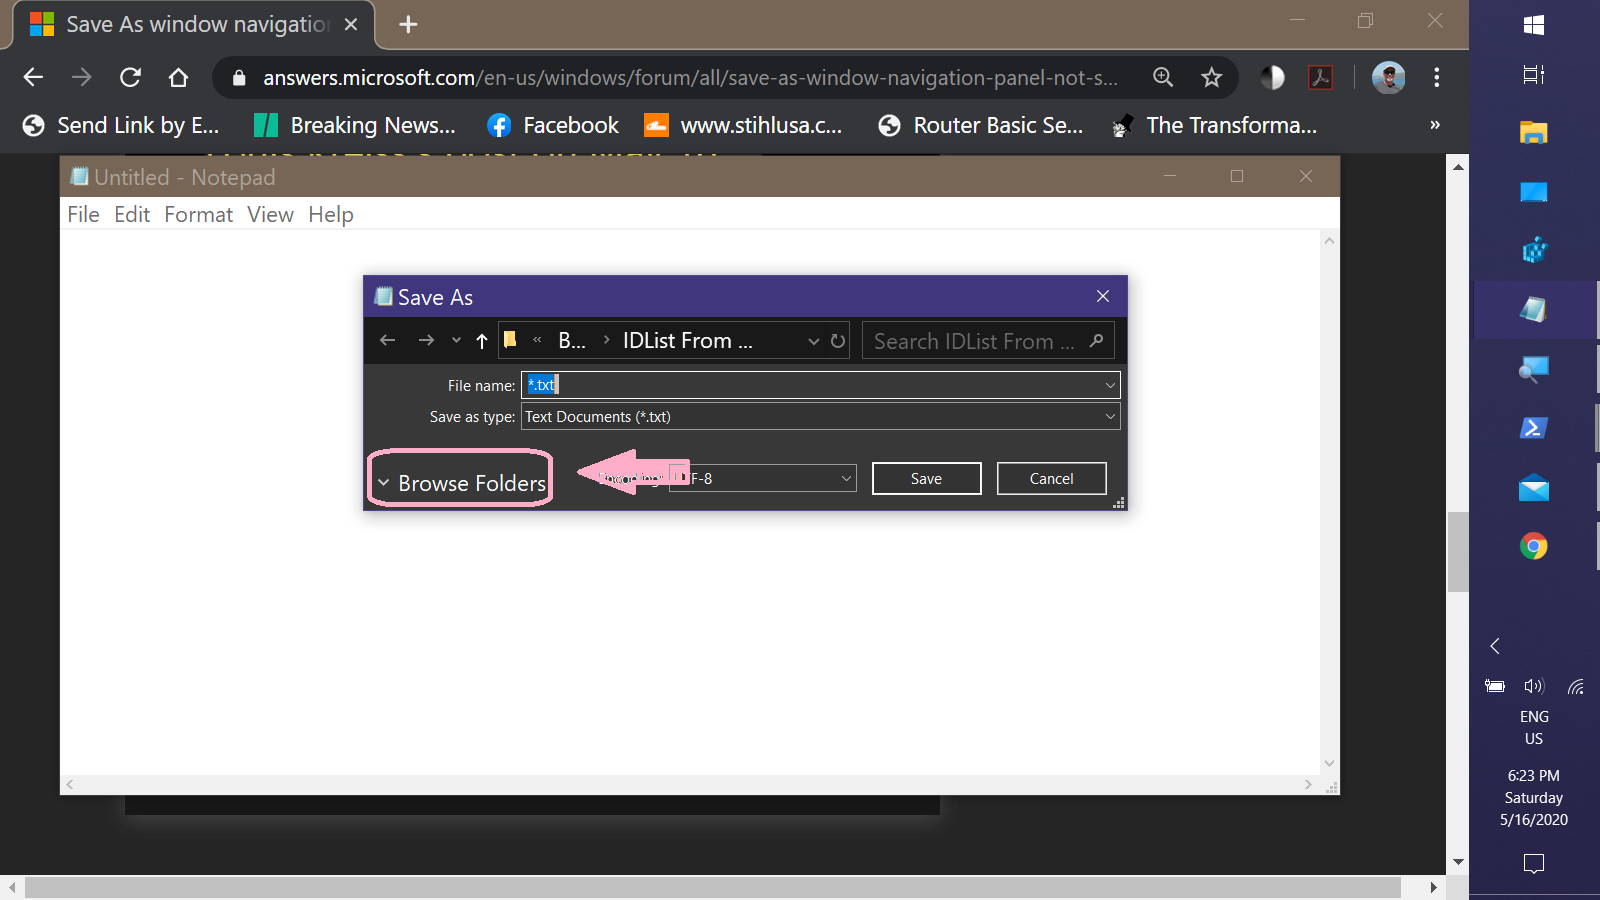The height and width of the screenshot is (900, 1600).
Task: Click the address bar URL
Action: coord(690,77)
